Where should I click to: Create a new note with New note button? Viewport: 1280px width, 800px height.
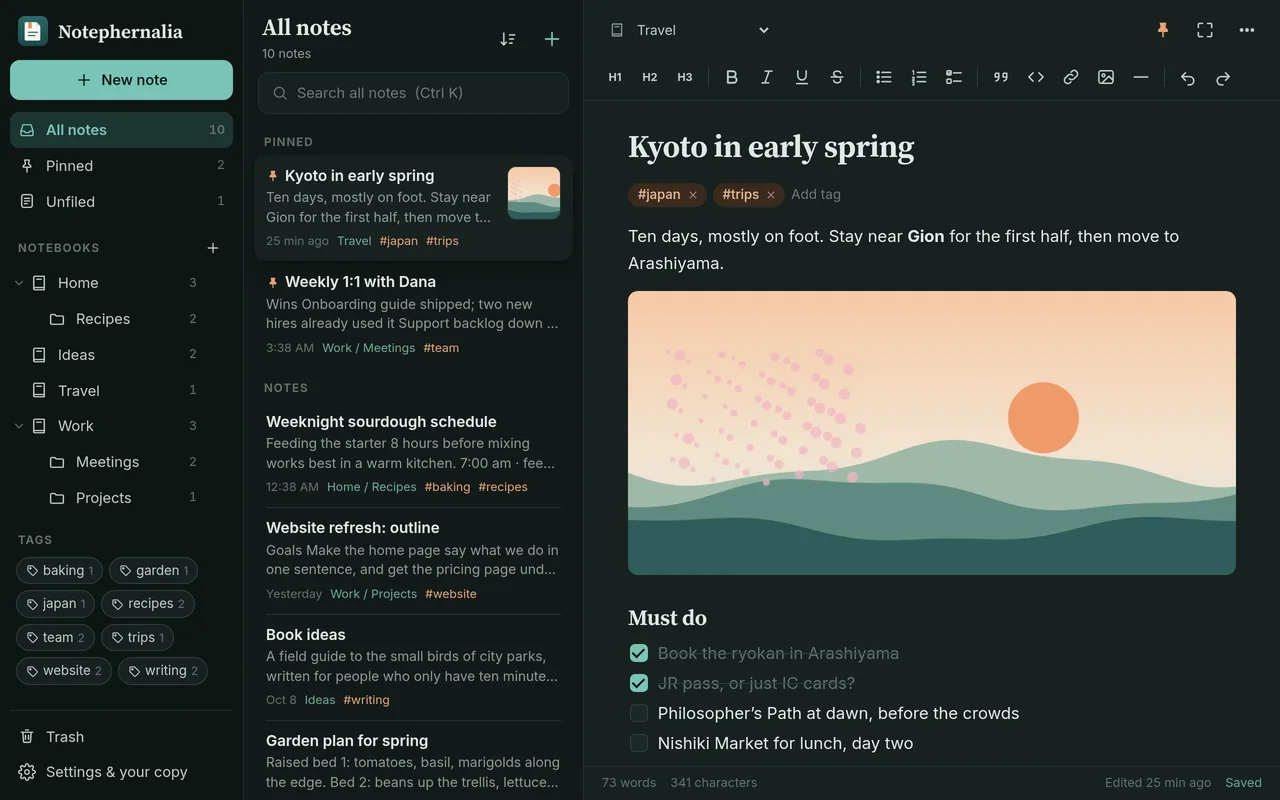(x=121, y=80)
